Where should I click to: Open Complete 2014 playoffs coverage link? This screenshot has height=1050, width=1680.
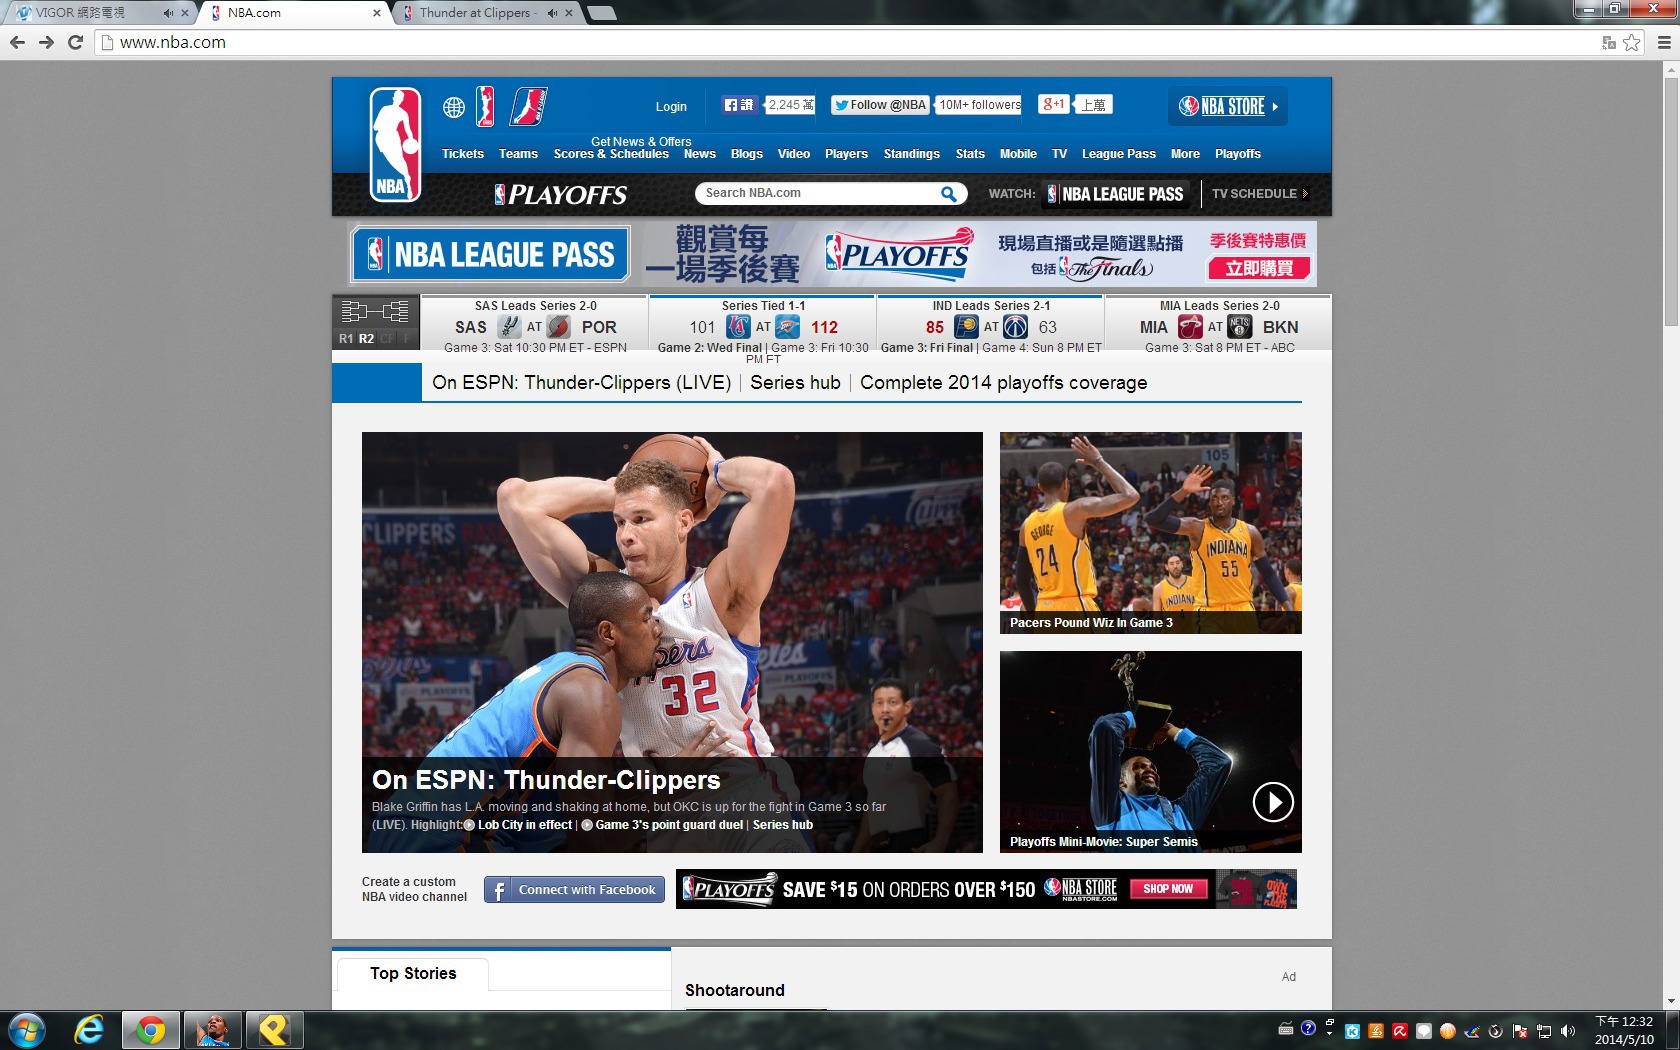coord(1004,383)
